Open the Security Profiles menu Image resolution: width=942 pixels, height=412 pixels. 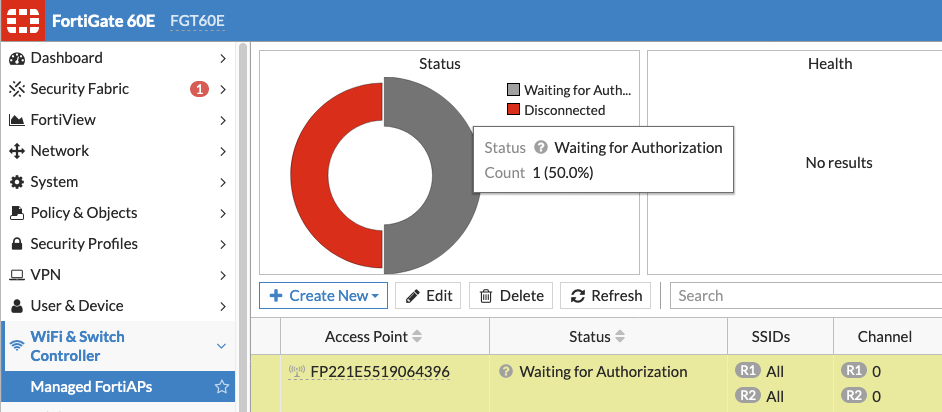coord(119,244)
